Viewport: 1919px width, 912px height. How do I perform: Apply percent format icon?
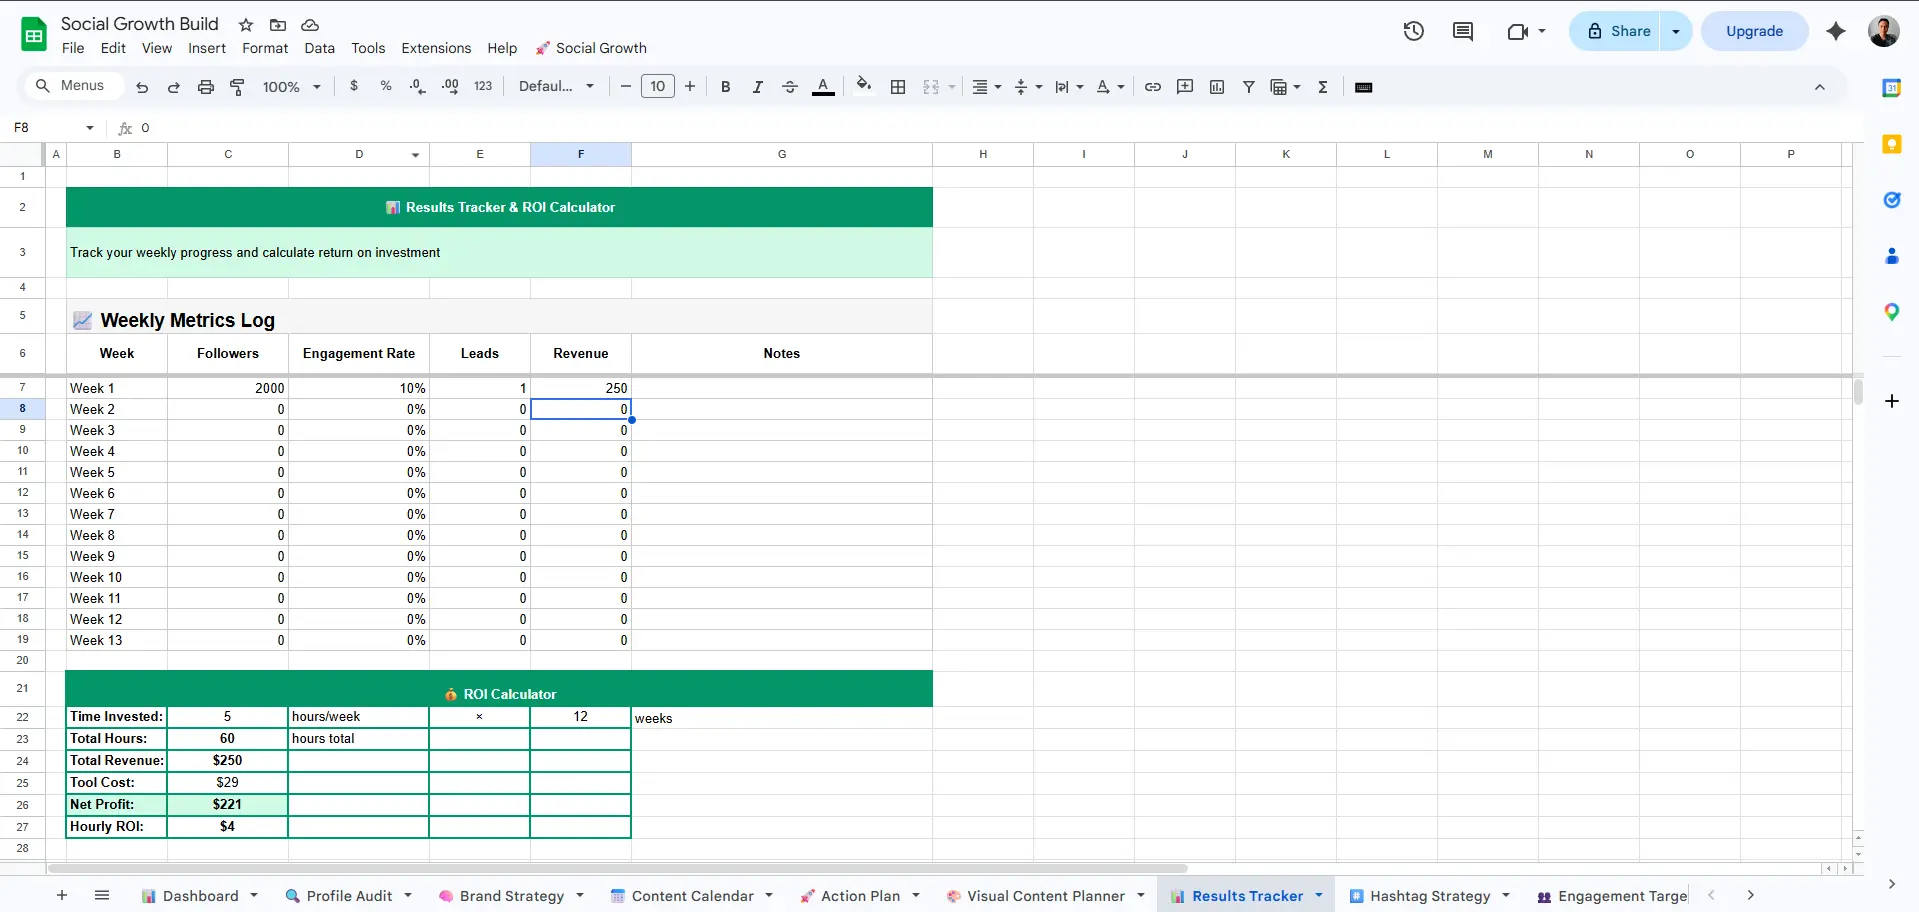pyautogui.click(x=386, y=86)
